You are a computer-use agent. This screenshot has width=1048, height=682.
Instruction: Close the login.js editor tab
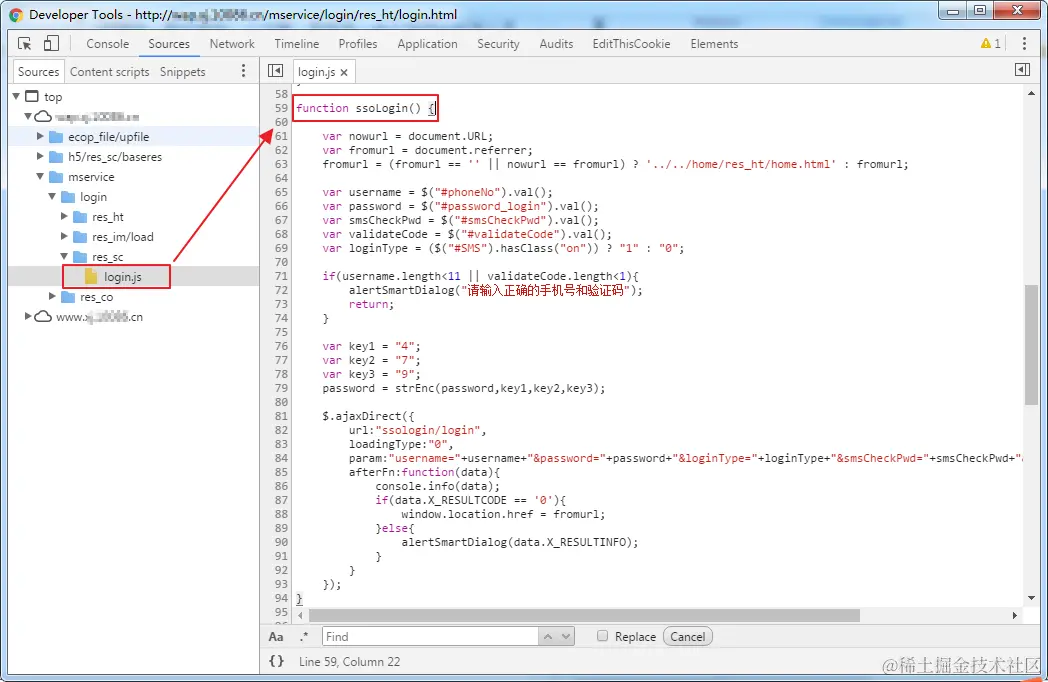(344, 72)
